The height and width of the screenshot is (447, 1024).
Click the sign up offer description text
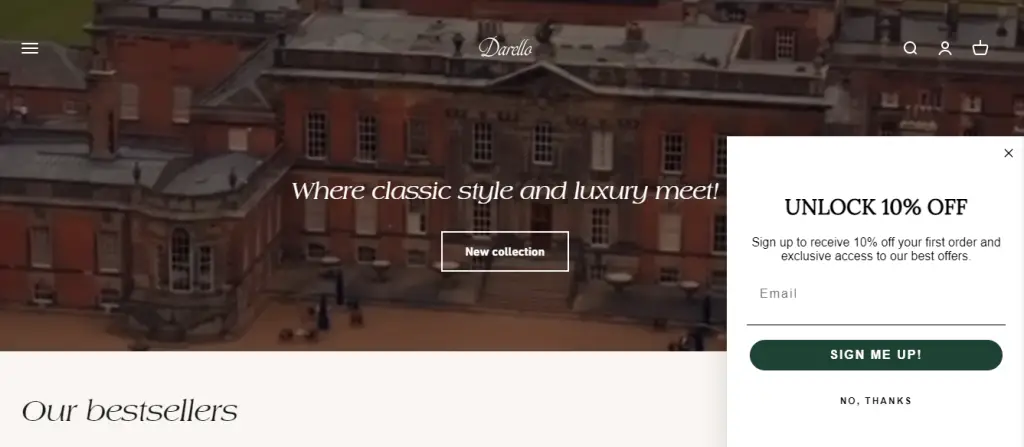click(876, 249)
